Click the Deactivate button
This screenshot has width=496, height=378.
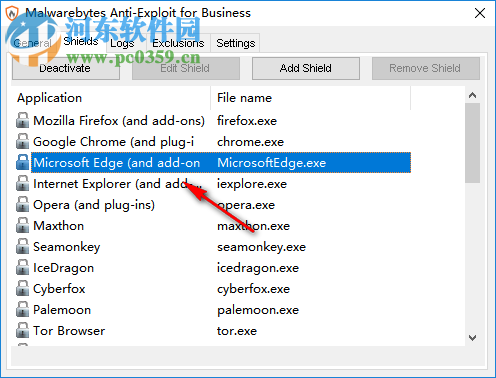pos(66,68)
